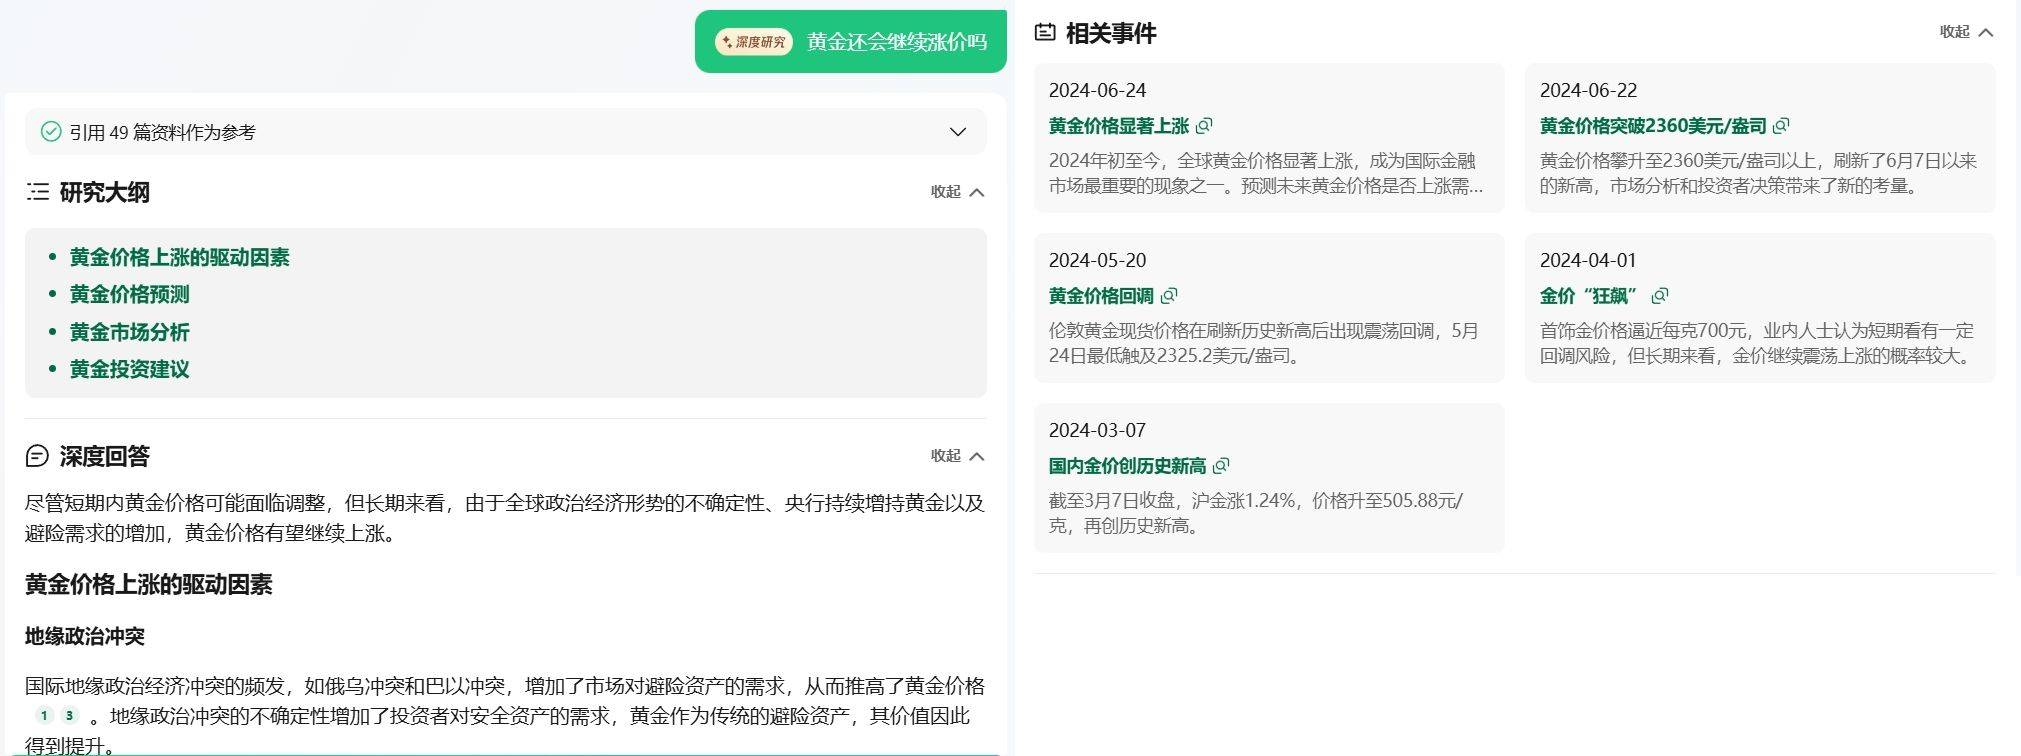Click the green checkmark icon by 引用 49 篇资料

51,132
